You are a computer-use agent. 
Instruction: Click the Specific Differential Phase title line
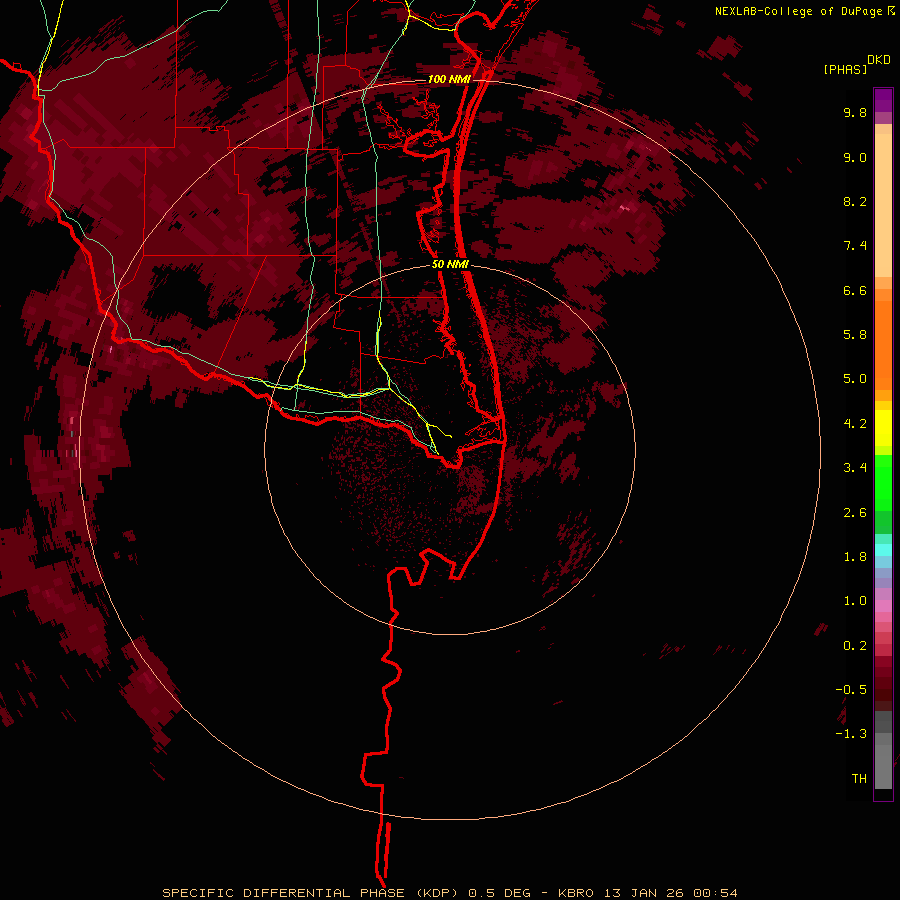point(450,893)
